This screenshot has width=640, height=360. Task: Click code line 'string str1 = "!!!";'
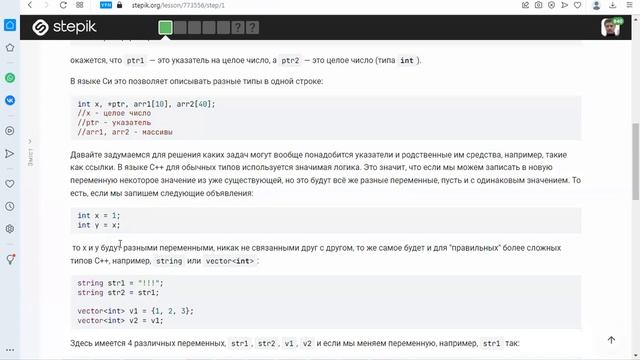(x=120, y=283)
